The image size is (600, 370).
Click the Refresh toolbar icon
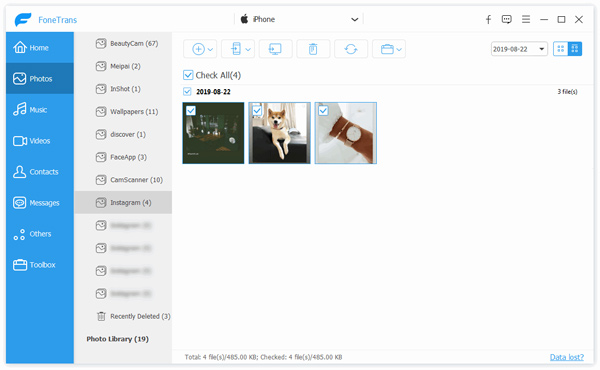tap(351, 49)
